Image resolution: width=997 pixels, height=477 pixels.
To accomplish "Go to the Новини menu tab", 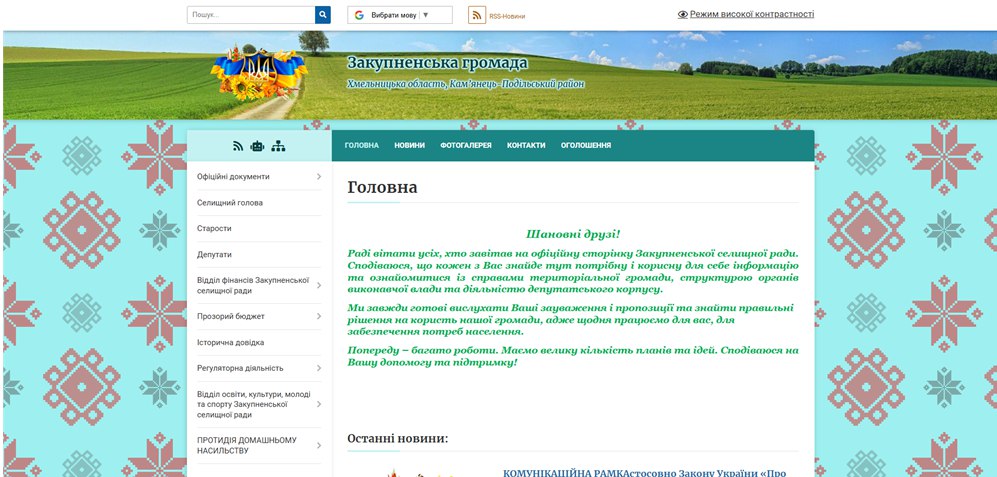I will click(x=409, y=146).
